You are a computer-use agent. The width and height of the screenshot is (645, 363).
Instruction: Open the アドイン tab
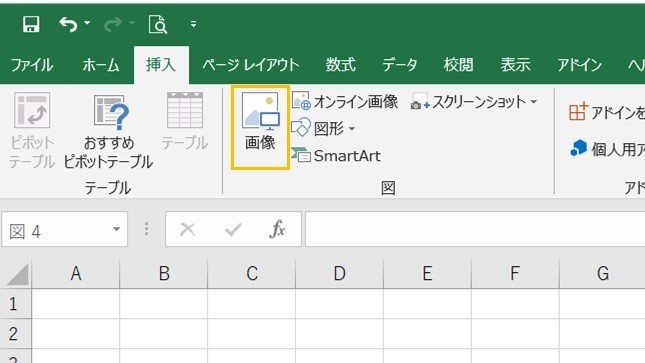pyautogui.click(x=580, y=65)
